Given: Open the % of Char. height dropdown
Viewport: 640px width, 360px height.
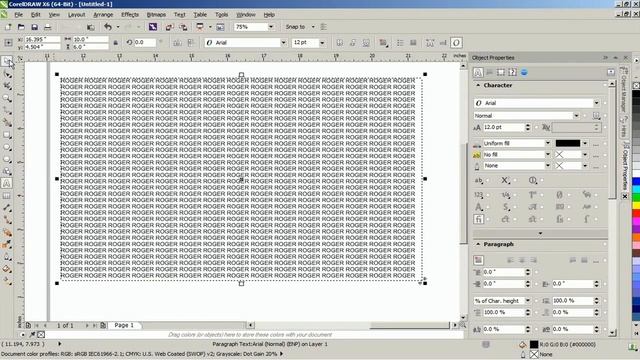Looking at the screenshot, I should tap(527, 300).
